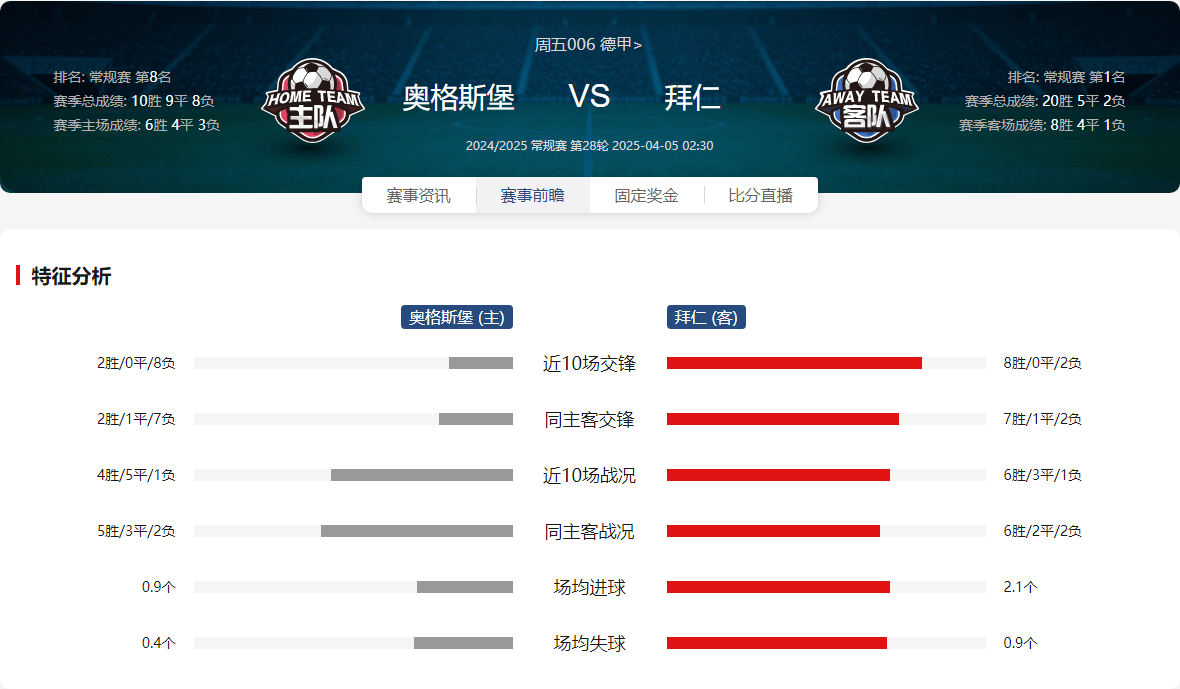Click the red 近10场交锋 bar for 拜仁
Viewport: 1180px width, 689px height.
tap(794, 363)
